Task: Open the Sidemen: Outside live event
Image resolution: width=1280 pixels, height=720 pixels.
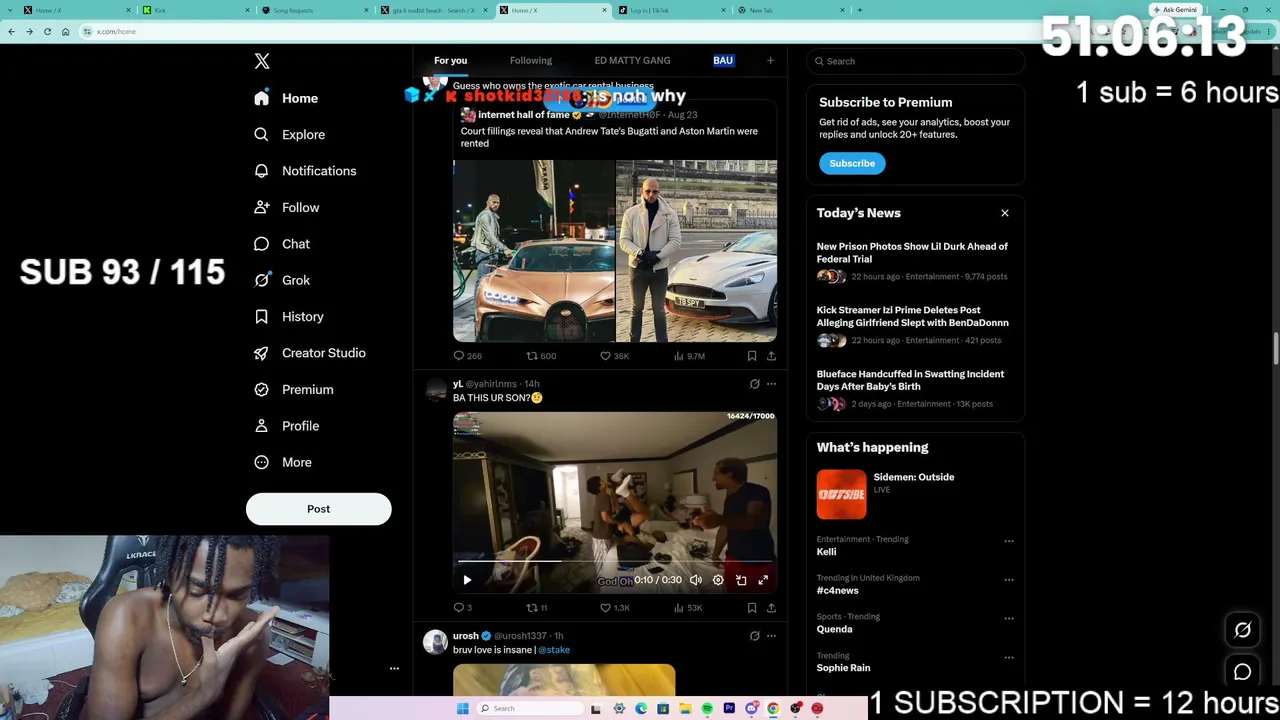Action: click(915, 494)
